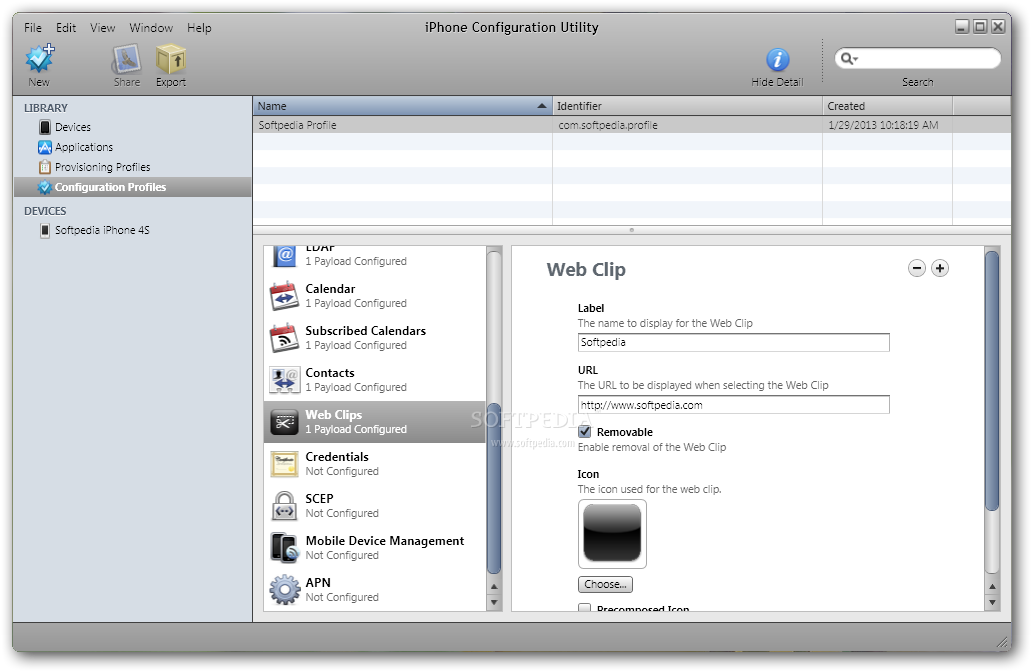Sort by the Created column header
This screenshot has height=672, width=1032.
887,106
